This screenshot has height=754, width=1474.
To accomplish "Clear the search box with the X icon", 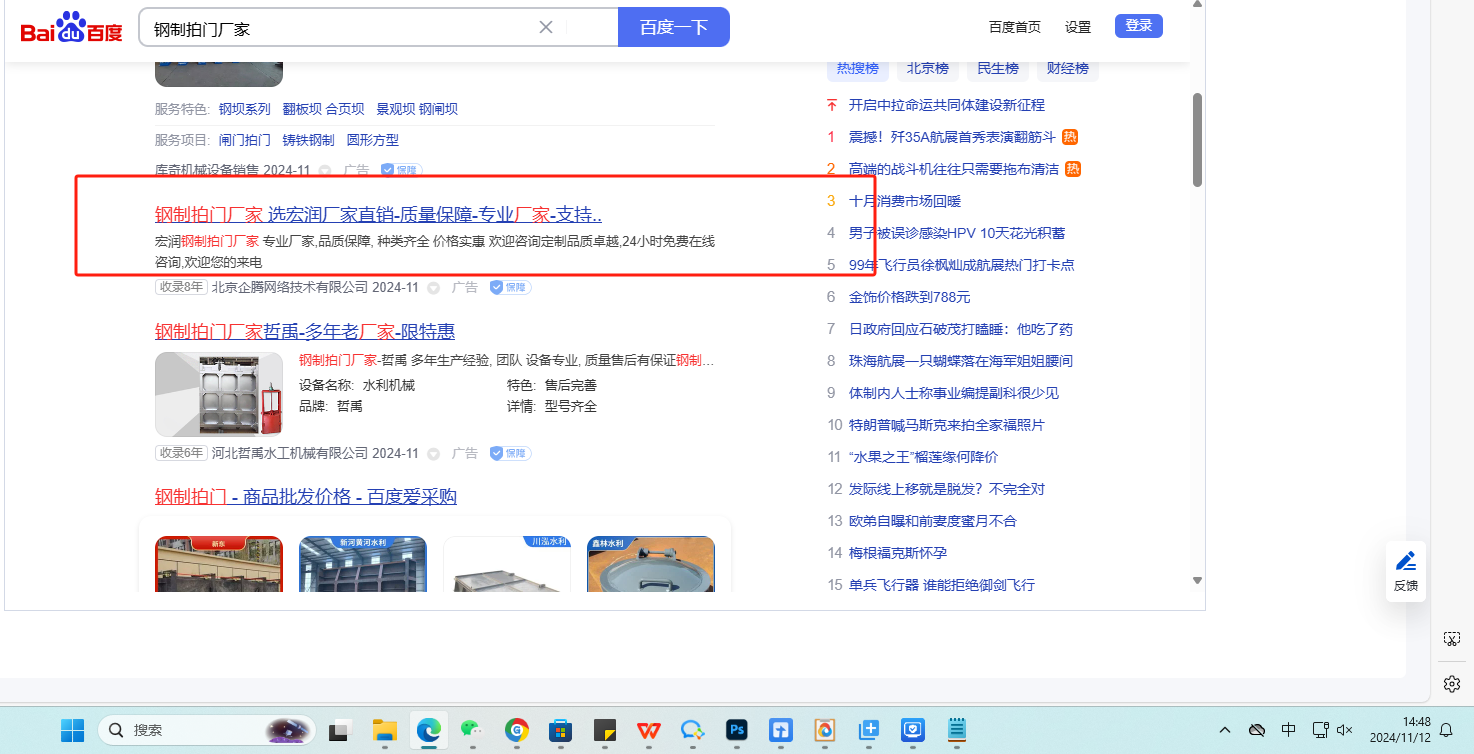I will pos(546,27).
